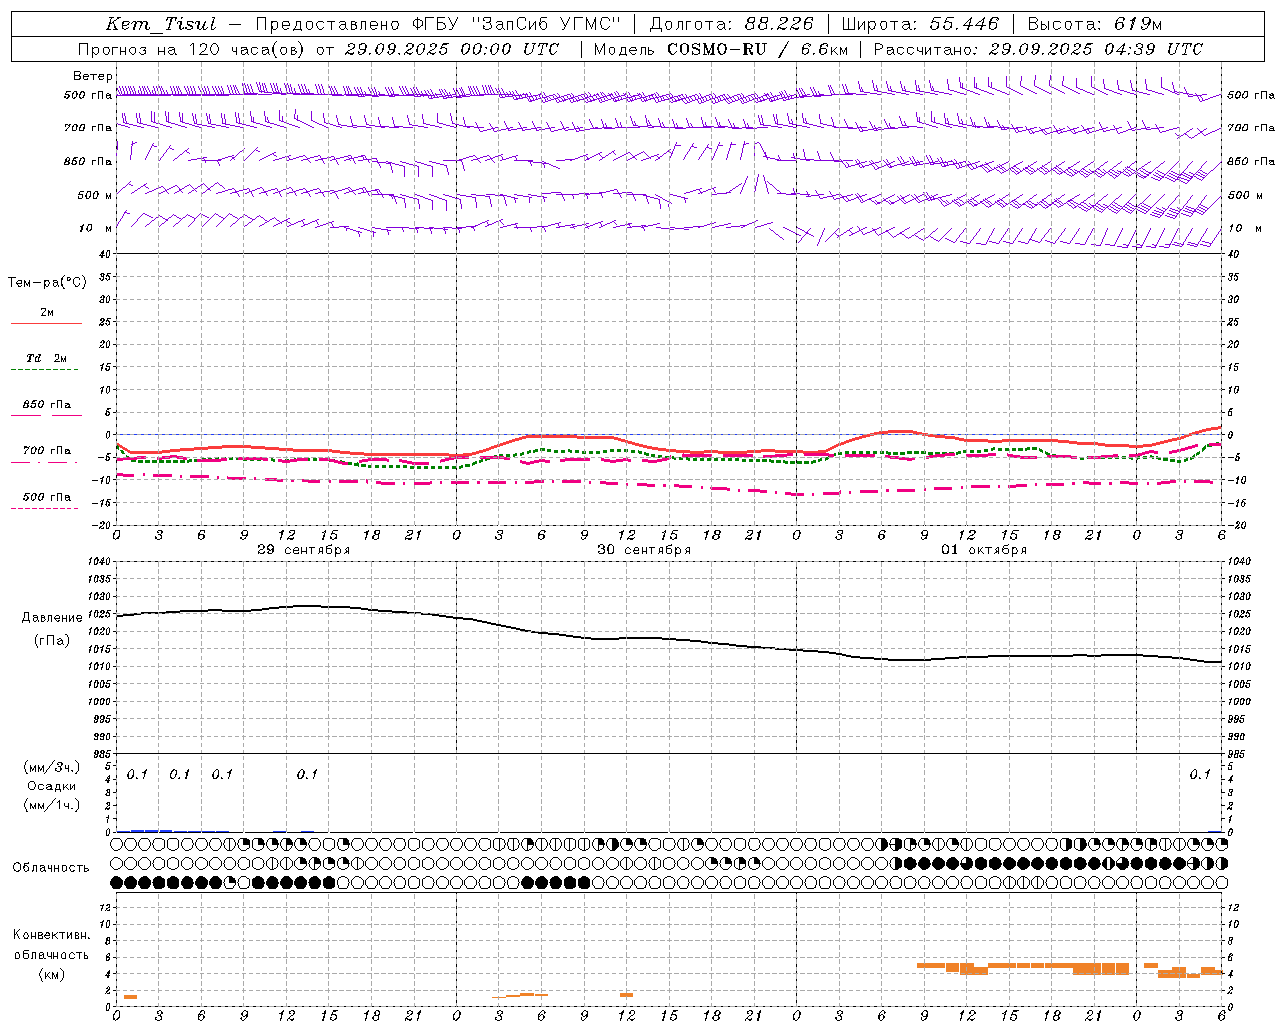
Task: Click the '30 сентября' date label
Action: [x=644, y=550]
